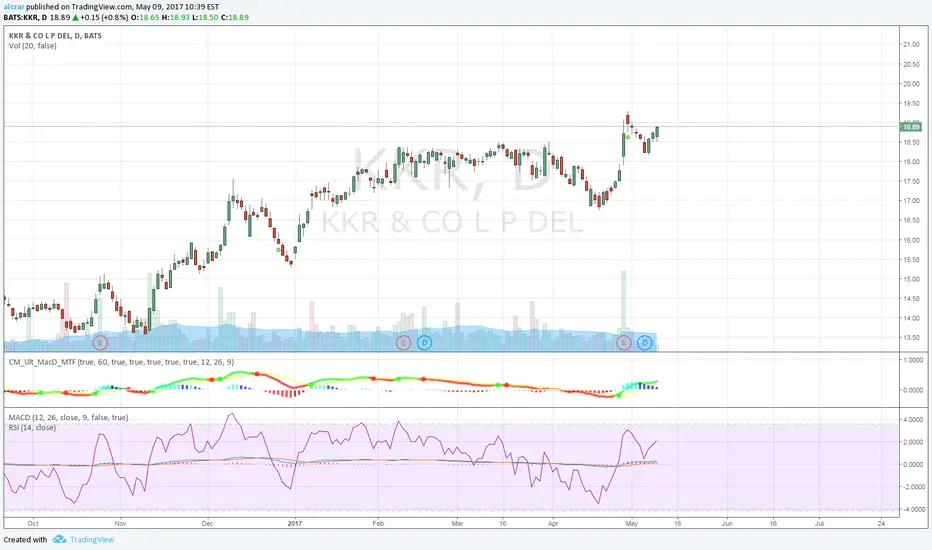
Task: Click the MACD (12, 26, close, 9) label
Action: 68,417
